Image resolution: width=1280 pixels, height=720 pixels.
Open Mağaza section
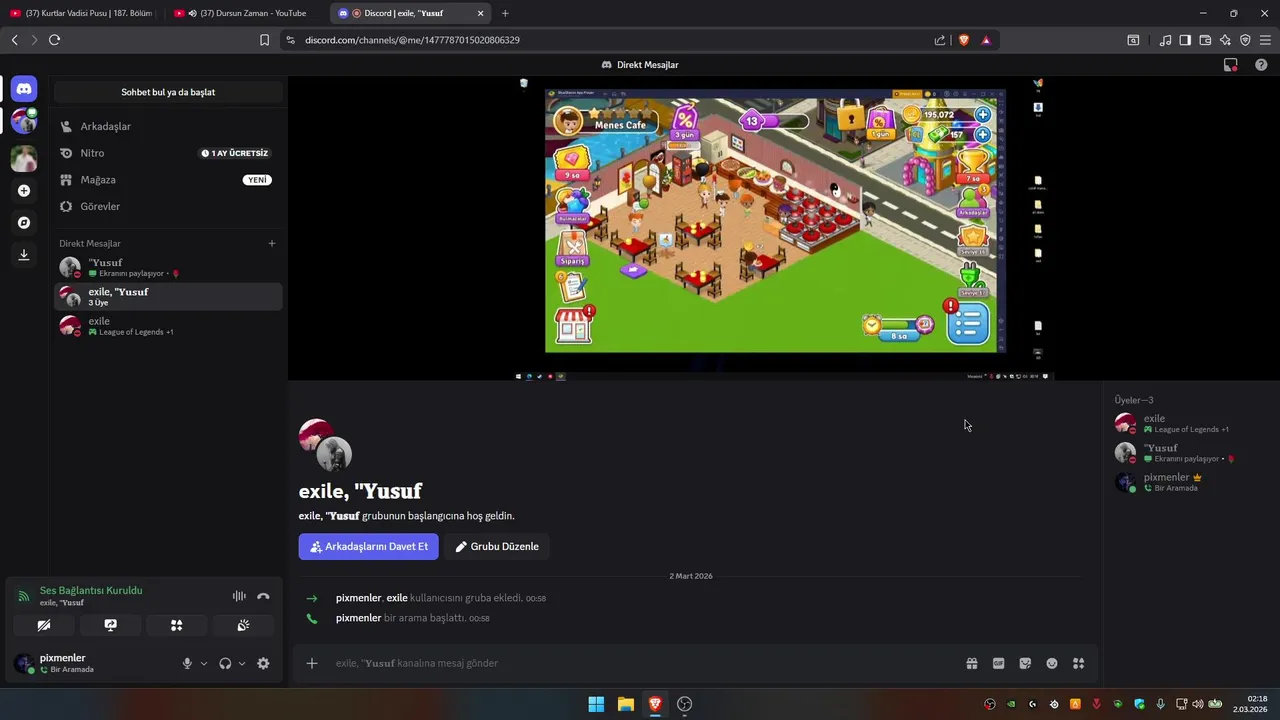(168, 180)
